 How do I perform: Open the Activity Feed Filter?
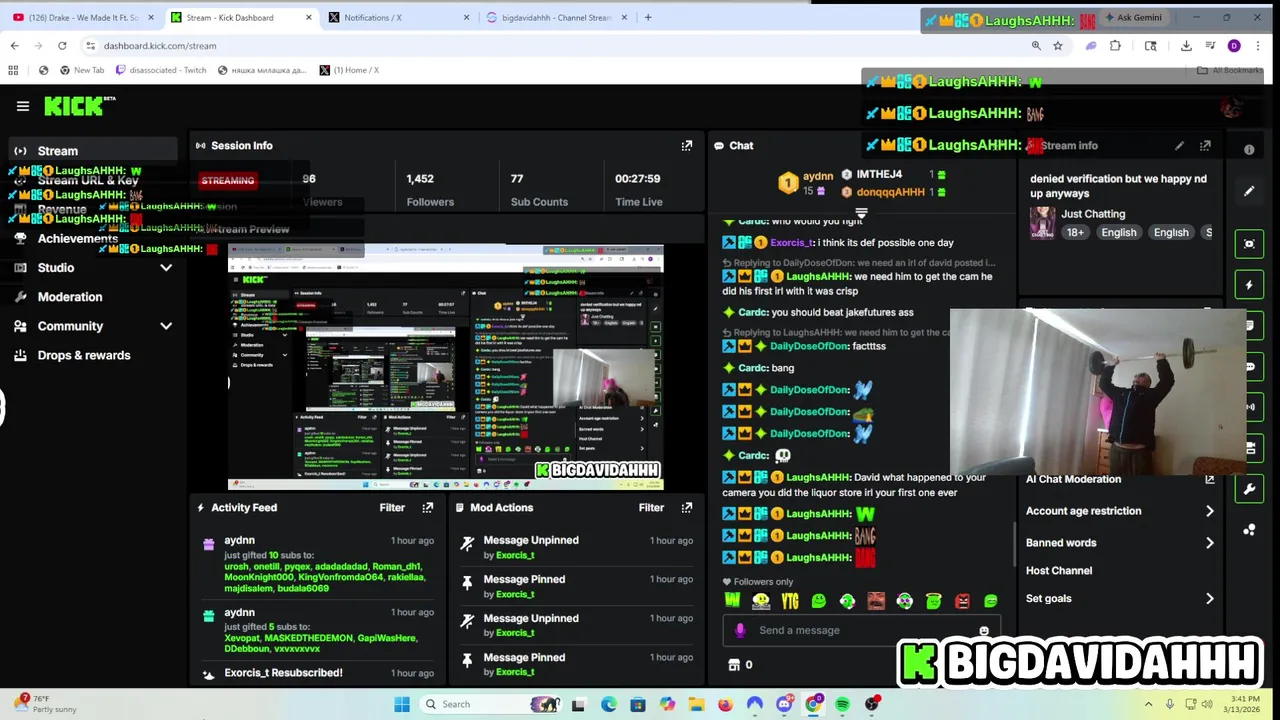[392, 508]
